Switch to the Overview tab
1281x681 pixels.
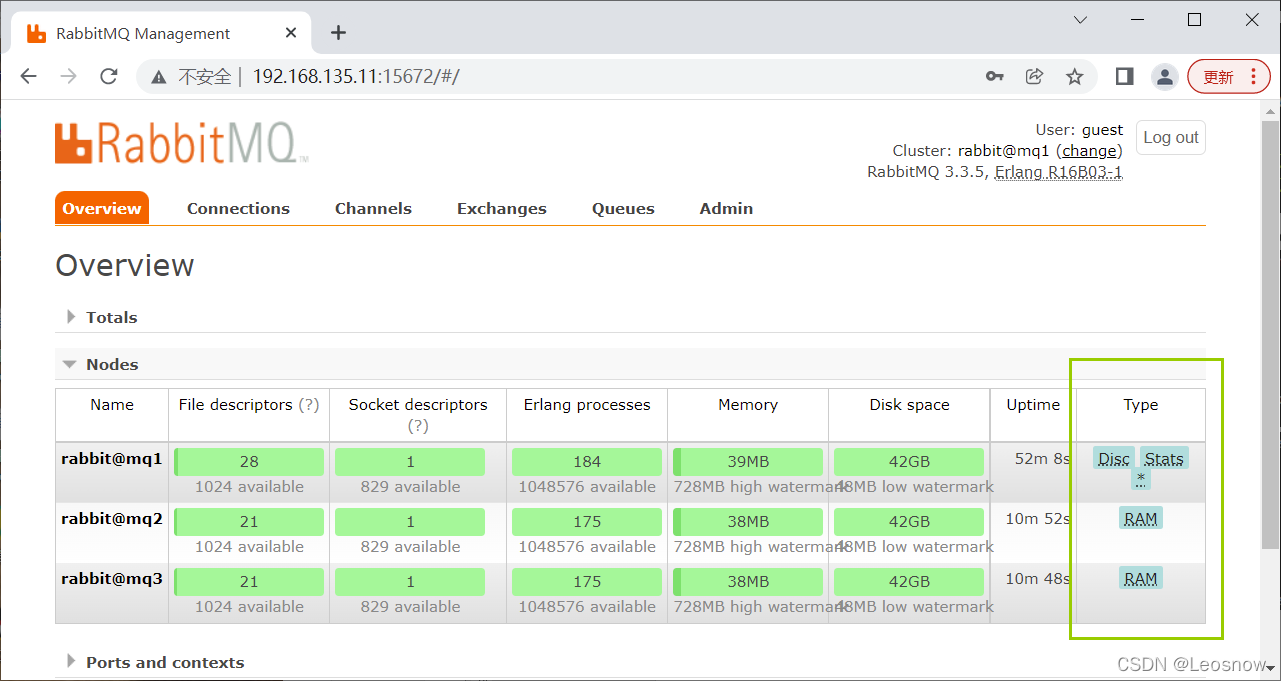102,208
